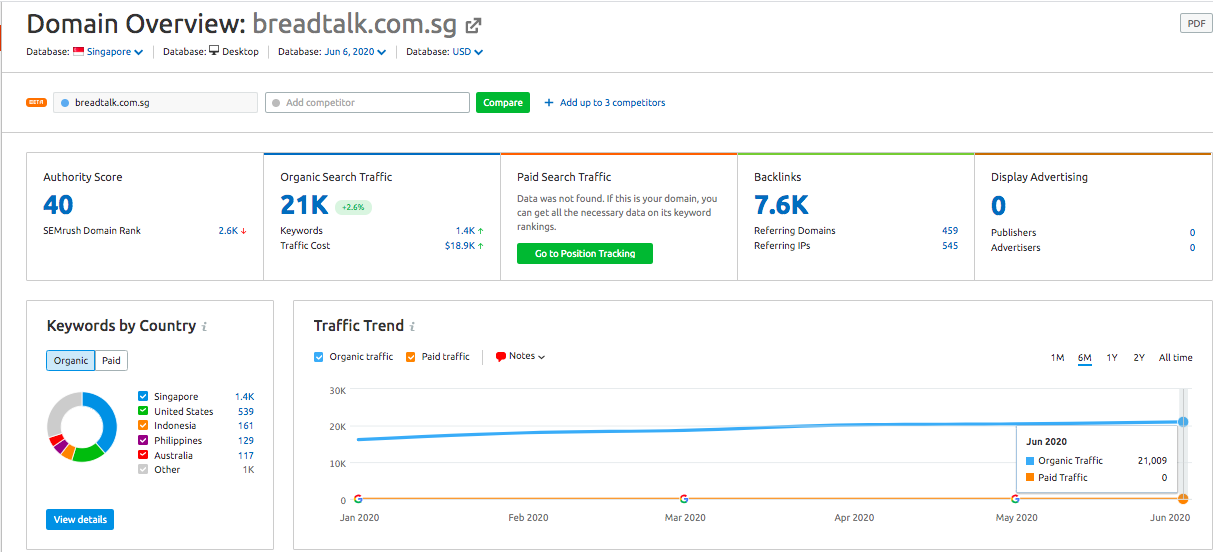Click Traffic Trend info icon

pyautogui.click(x=412, y=326)
